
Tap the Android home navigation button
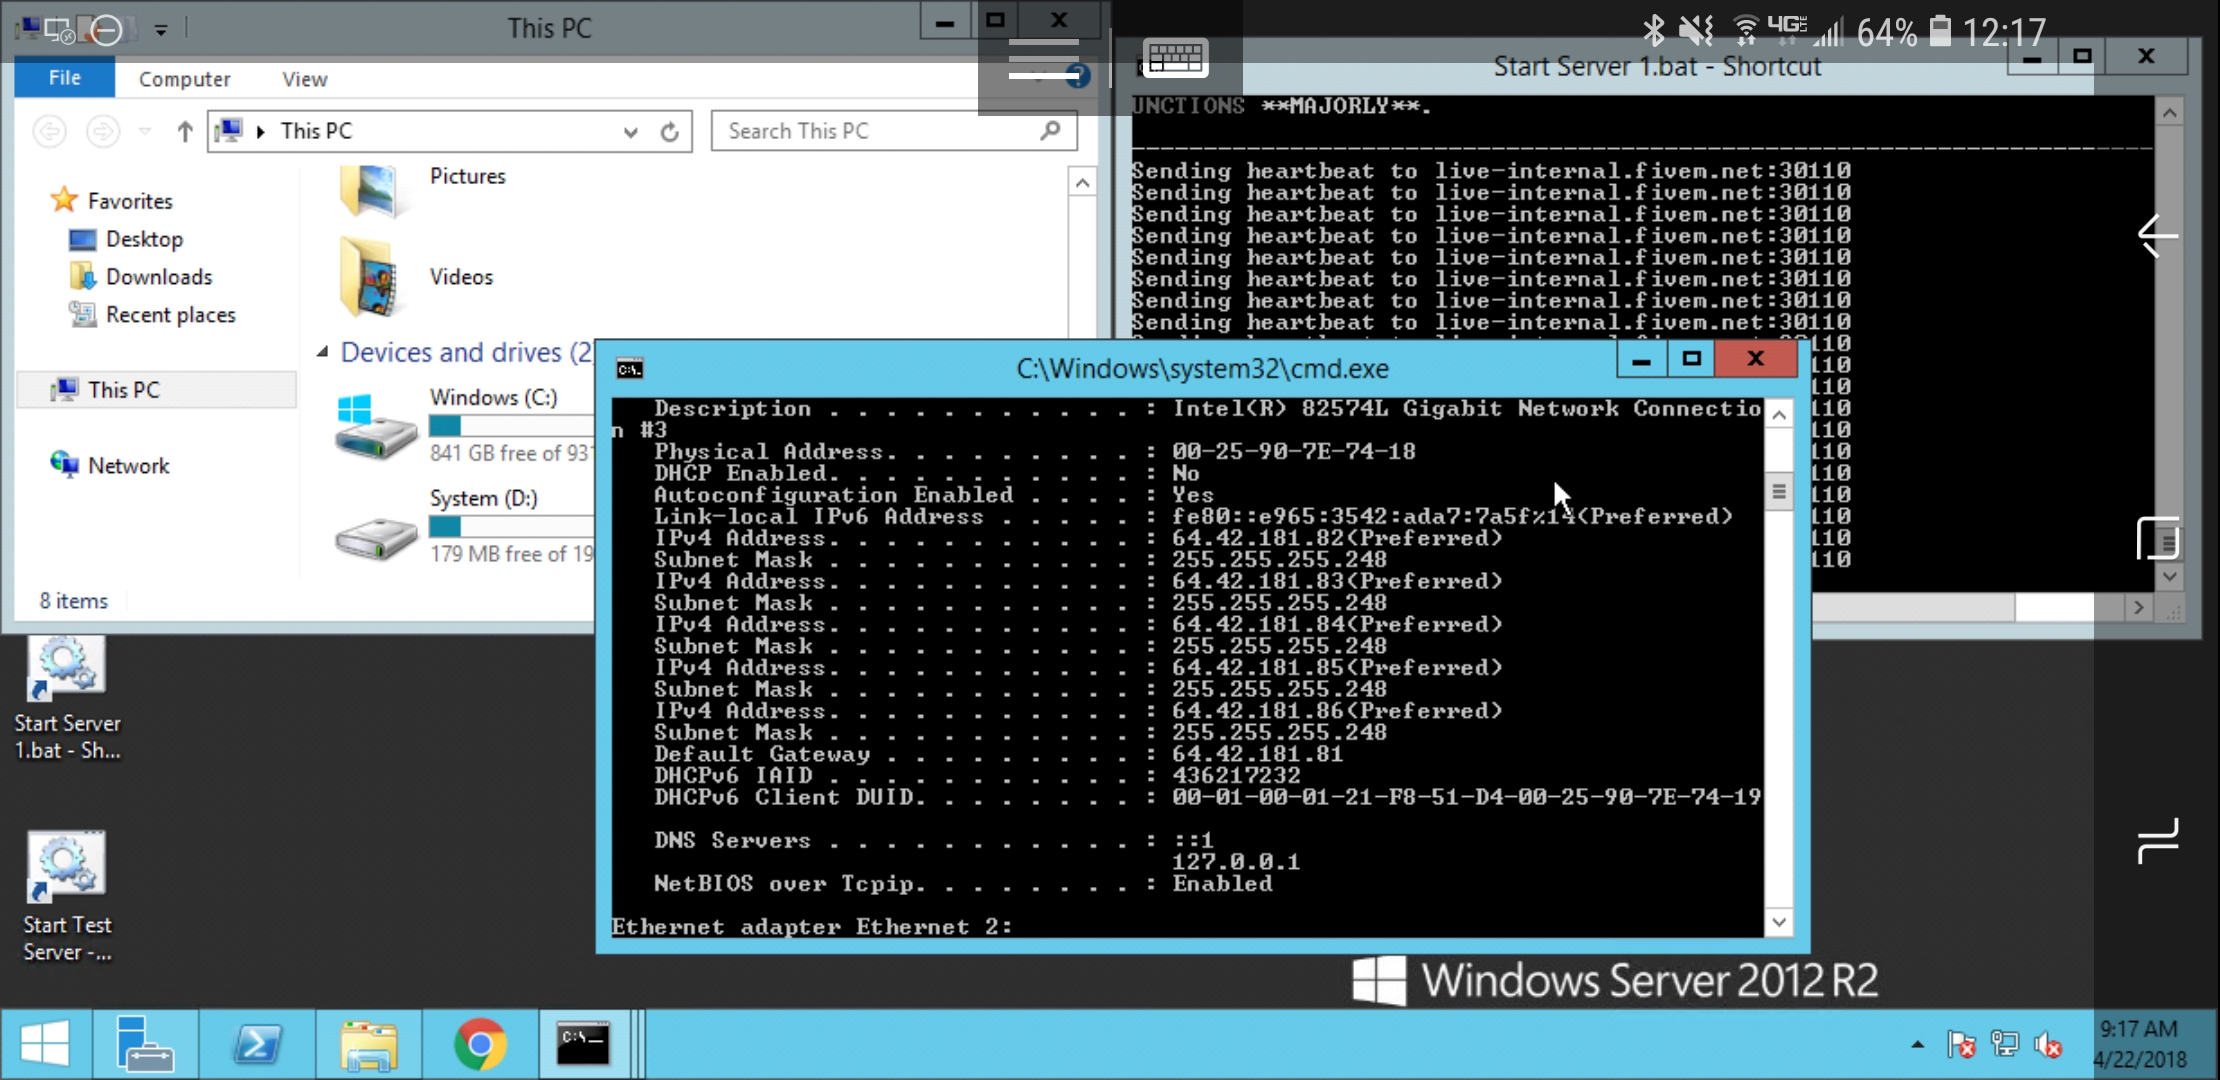click(x=2157, y=540)
